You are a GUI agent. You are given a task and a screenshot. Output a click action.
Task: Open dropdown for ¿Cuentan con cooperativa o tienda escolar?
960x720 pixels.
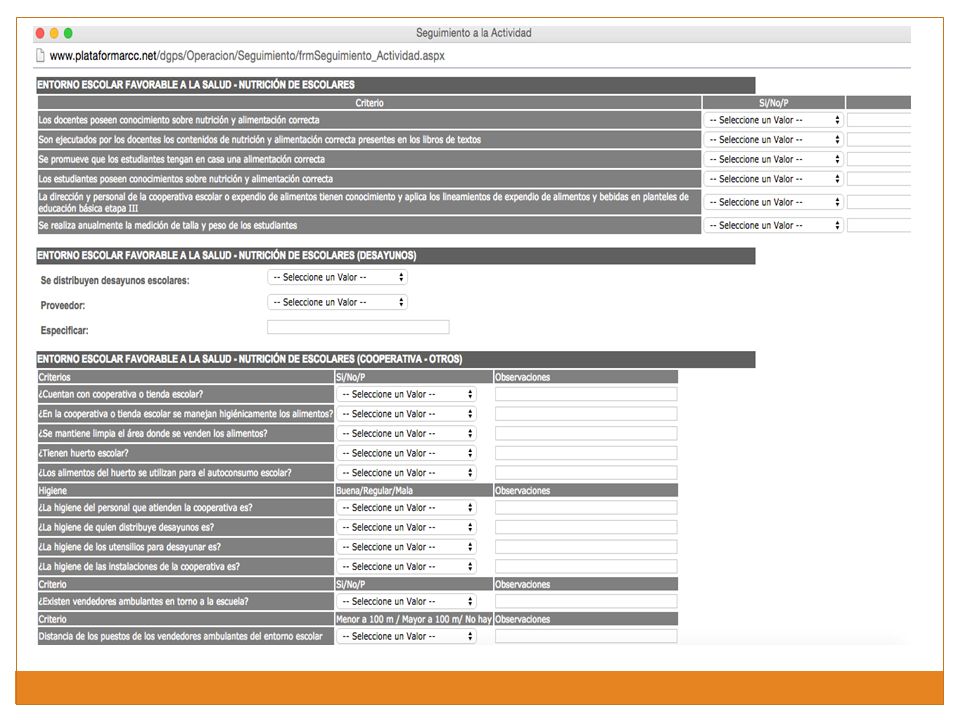point(406,394)
